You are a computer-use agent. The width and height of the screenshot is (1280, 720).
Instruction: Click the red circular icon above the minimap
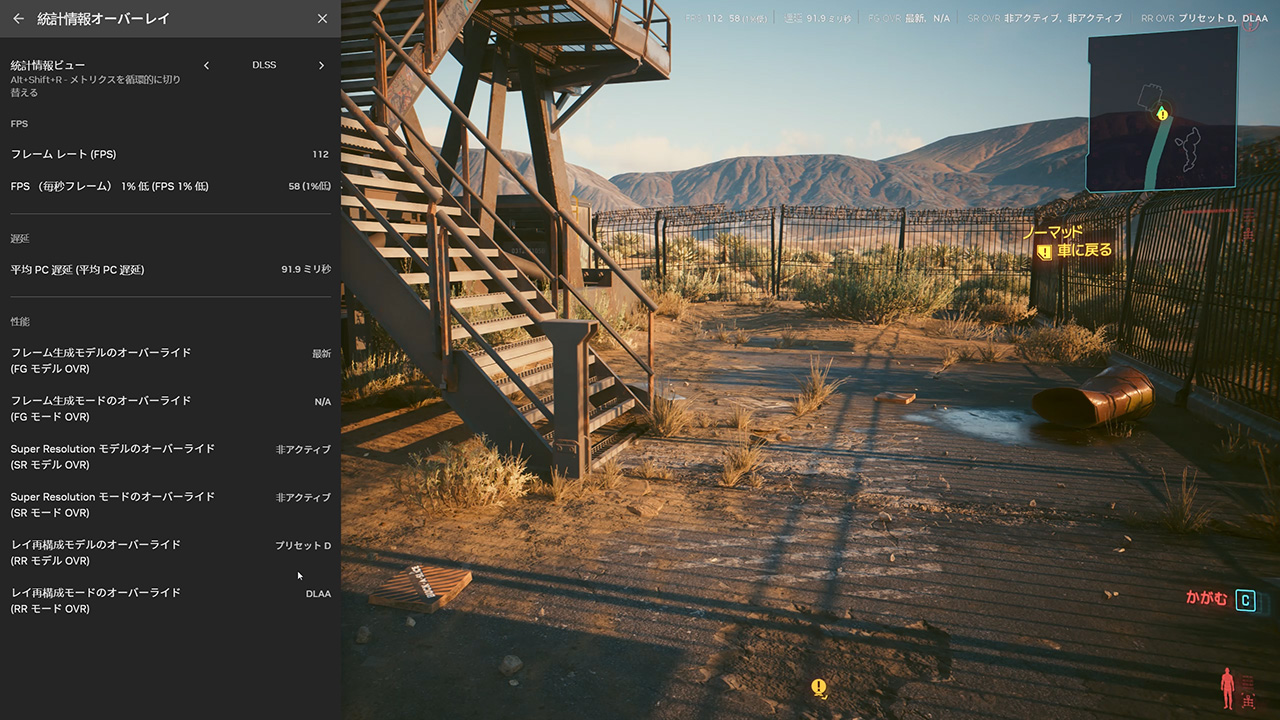pyautogui.click(x=1252, y=24)
